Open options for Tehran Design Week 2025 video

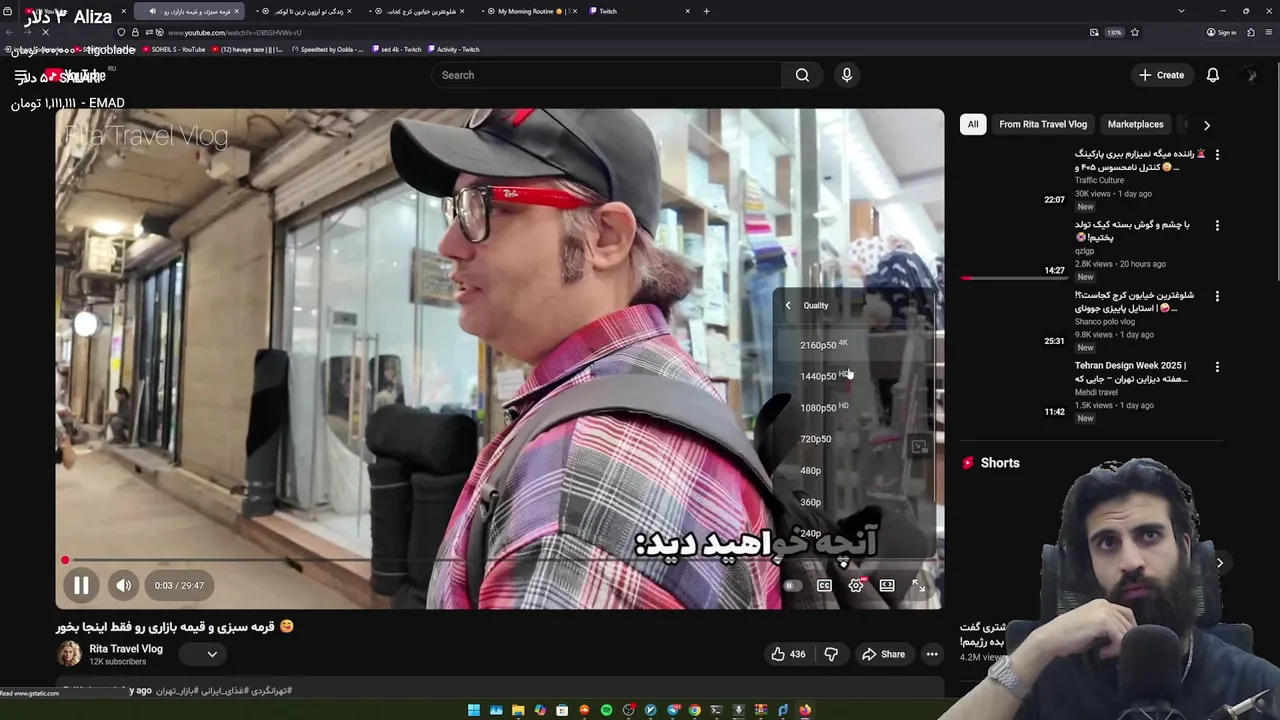[x=1217, y=367]
